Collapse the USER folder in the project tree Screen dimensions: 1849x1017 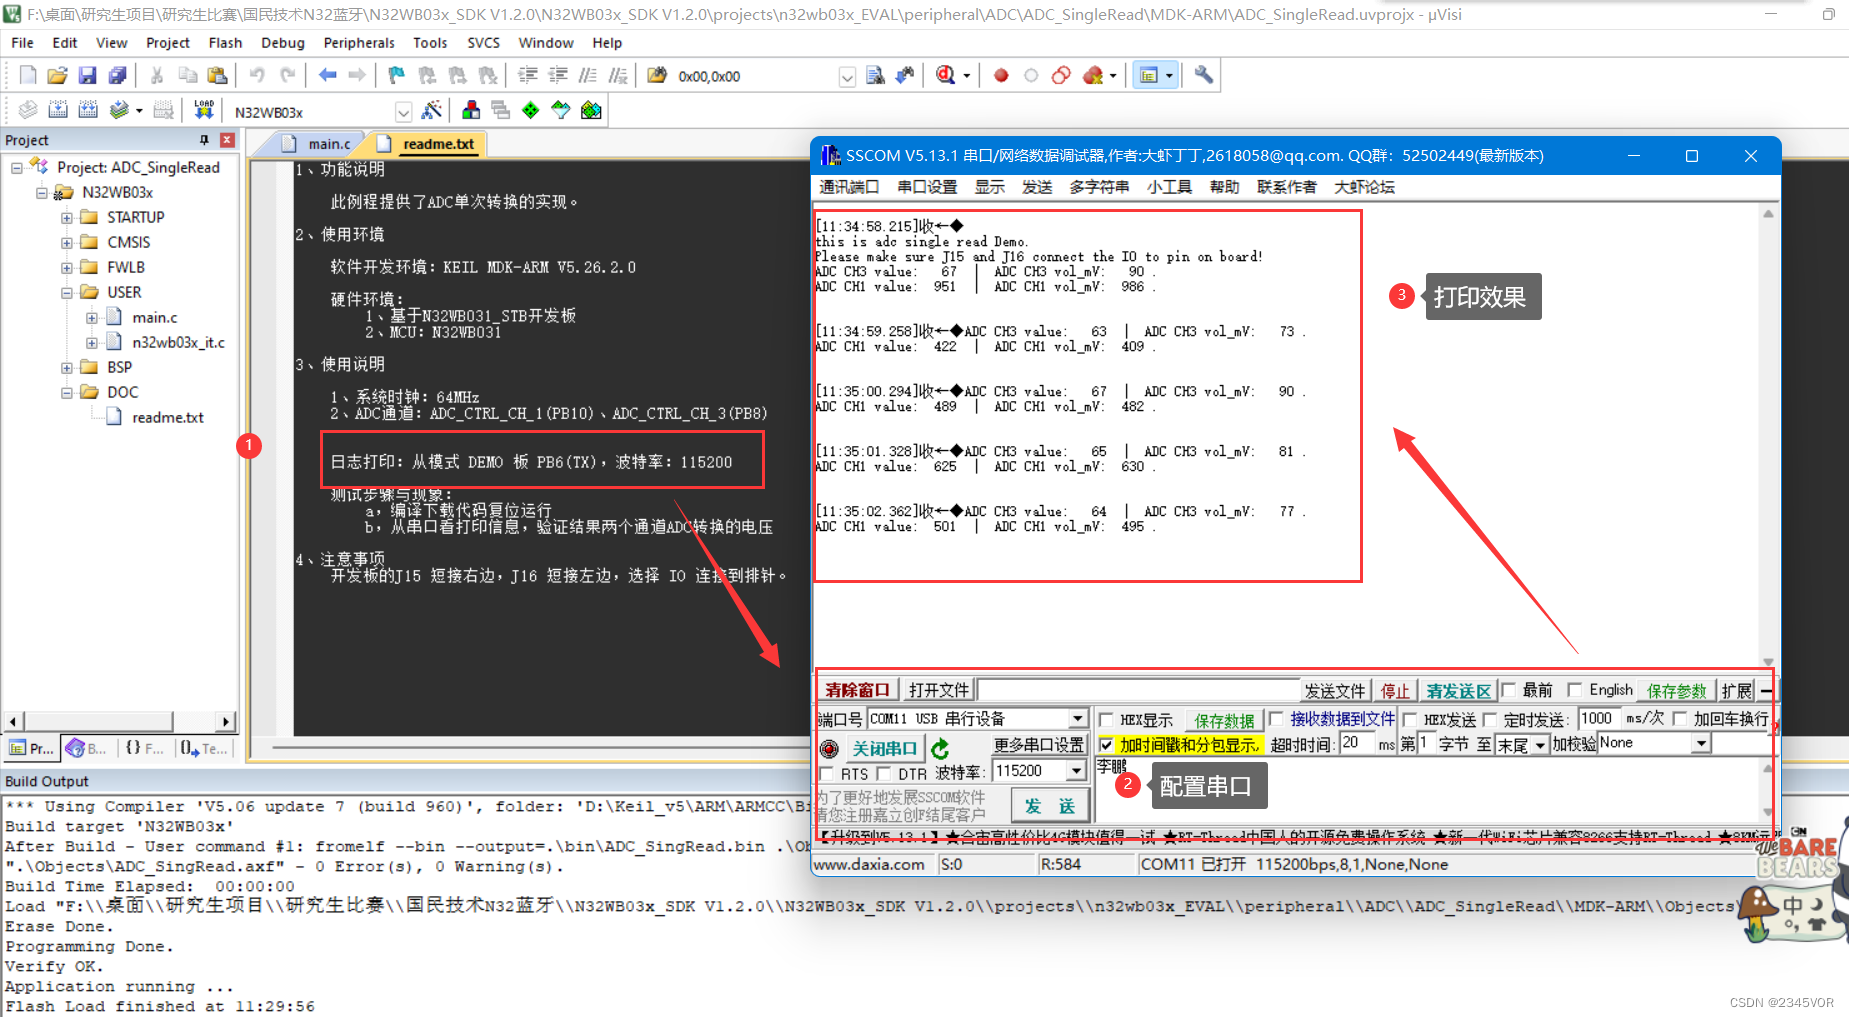(x=66, y=292)
